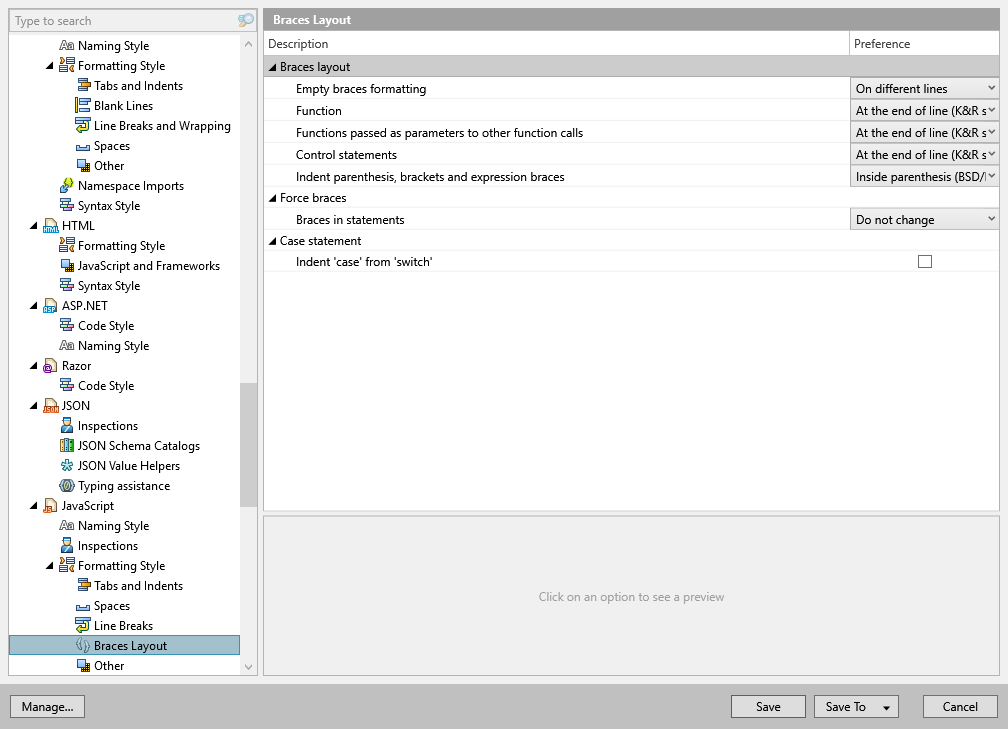Click the Line Breaks and Wrapping icon
The image size is (1008, 729).
pos(83,125)
